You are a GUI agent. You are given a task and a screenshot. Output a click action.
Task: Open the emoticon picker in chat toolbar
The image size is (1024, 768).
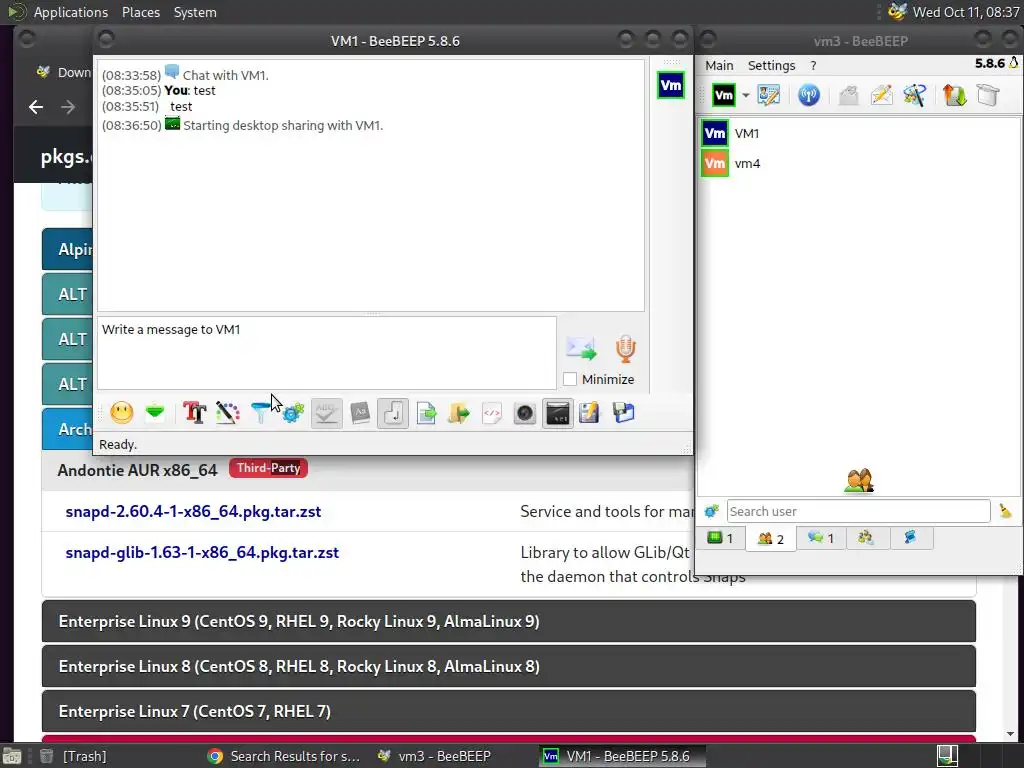point(122,413)
